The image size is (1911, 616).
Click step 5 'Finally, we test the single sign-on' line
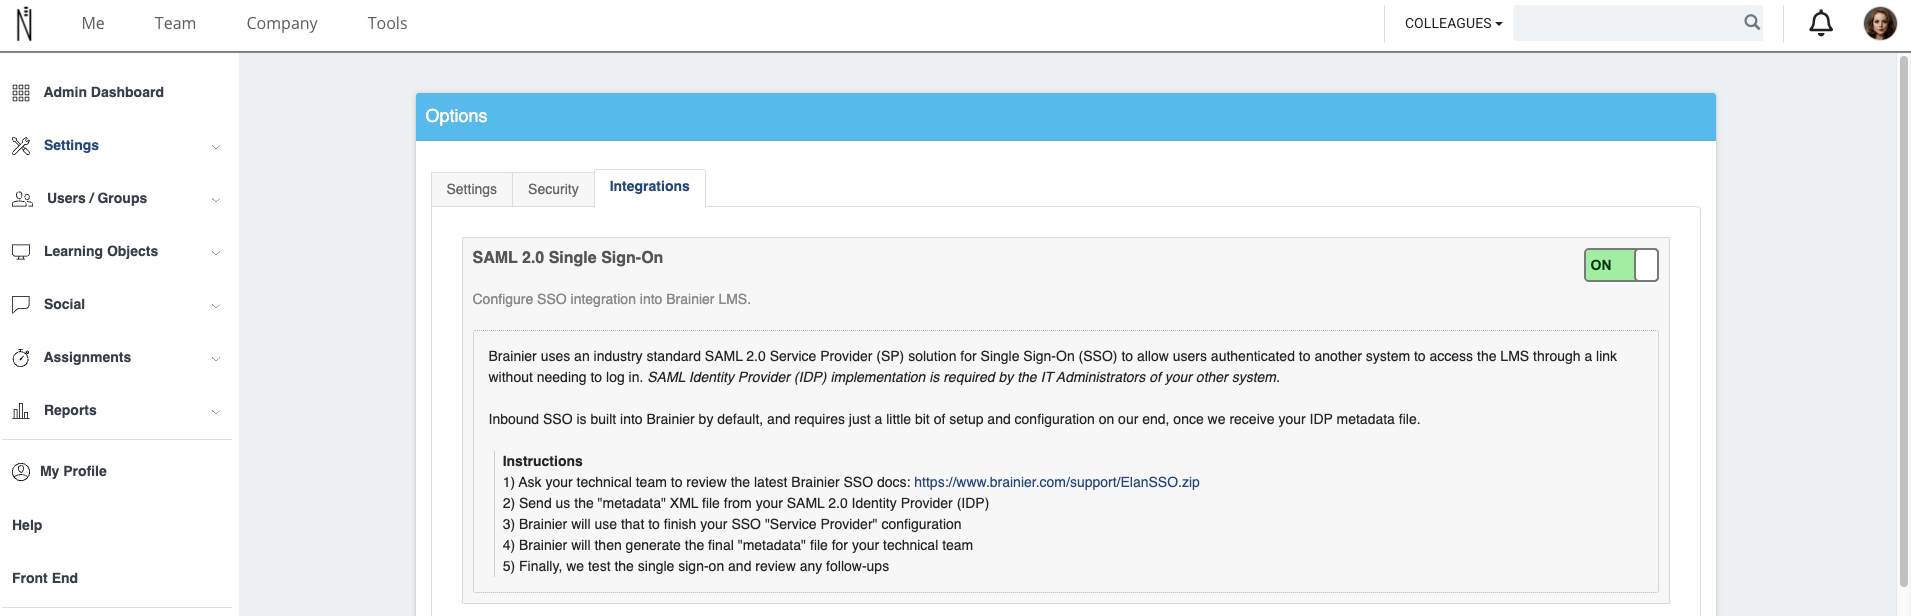point(696,566)
